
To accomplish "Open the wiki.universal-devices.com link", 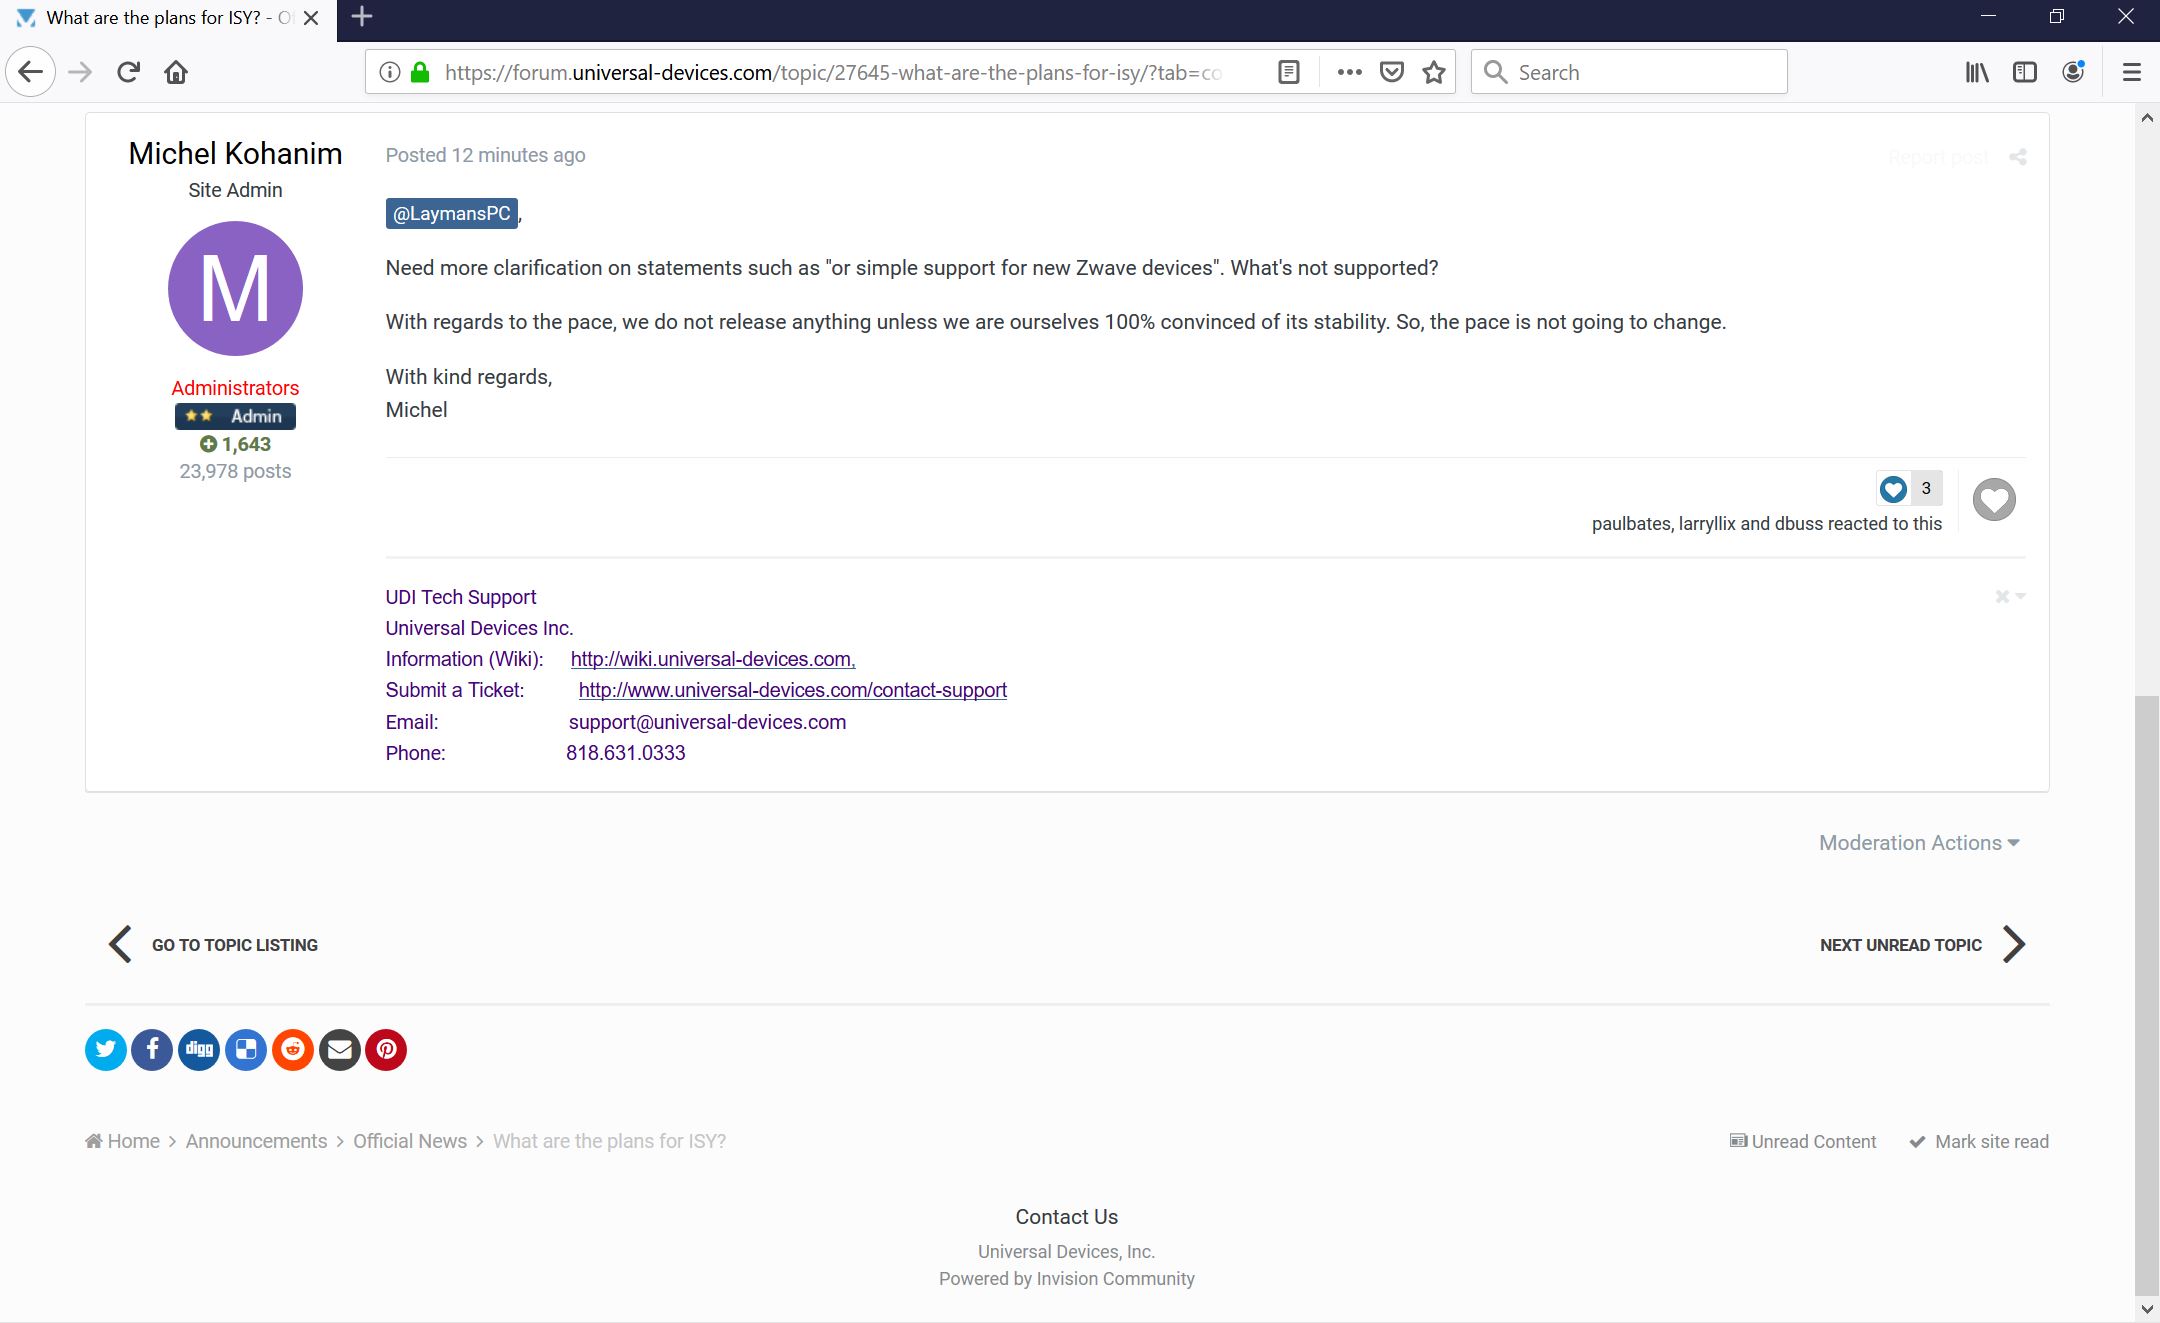I will pyautogui.click(x=713, y=659).
